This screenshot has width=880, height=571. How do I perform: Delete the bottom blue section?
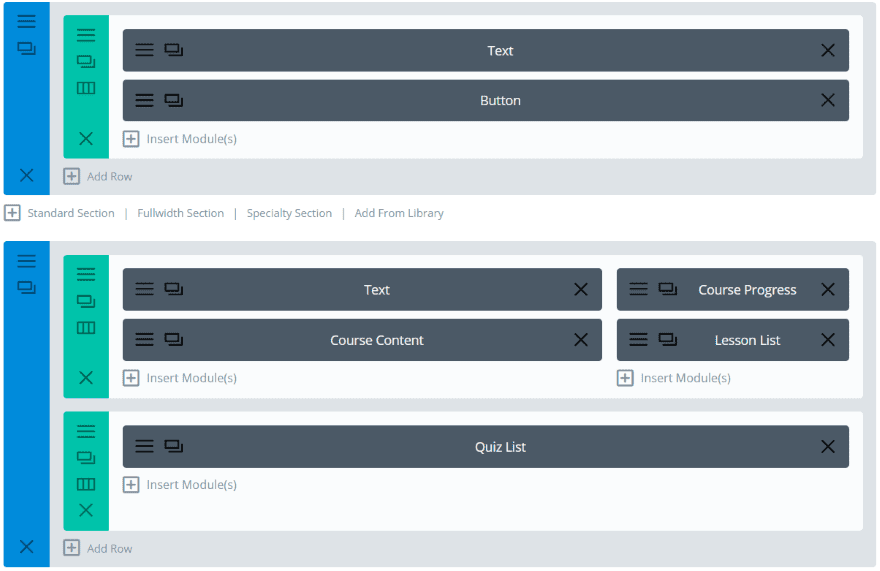[x=26, y=546]
